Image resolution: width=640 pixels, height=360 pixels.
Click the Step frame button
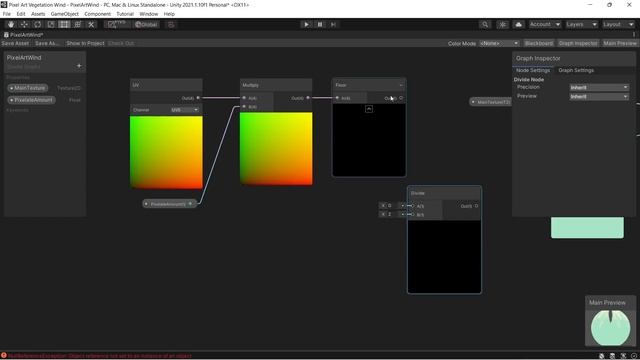(x=333, y=24)
